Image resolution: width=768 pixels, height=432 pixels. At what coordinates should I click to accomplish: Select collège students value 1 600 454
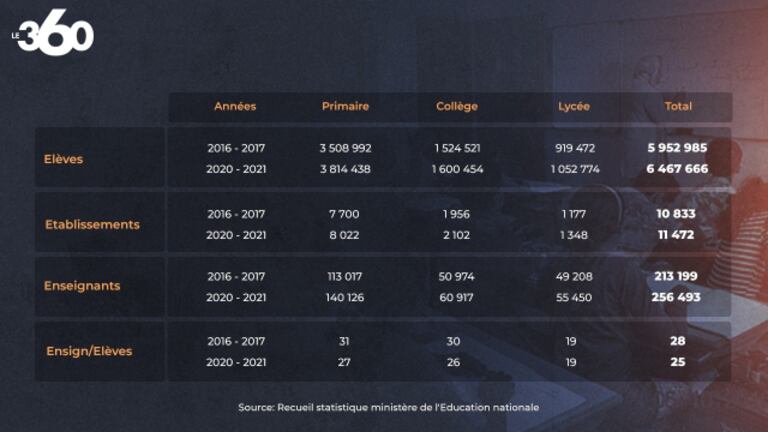[457, 169]
